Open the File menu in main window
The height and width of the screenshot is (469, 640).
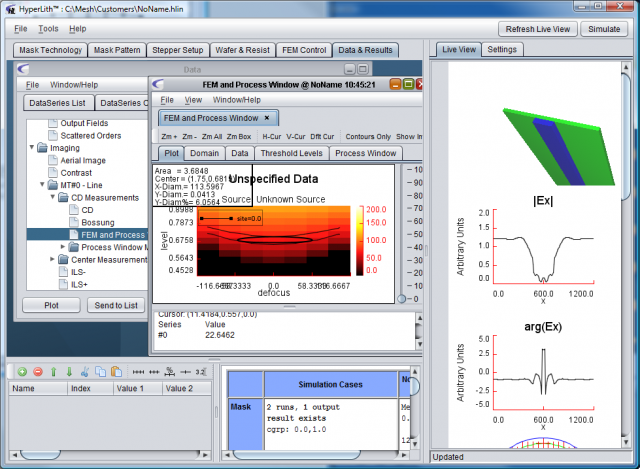tap(20, 29)
